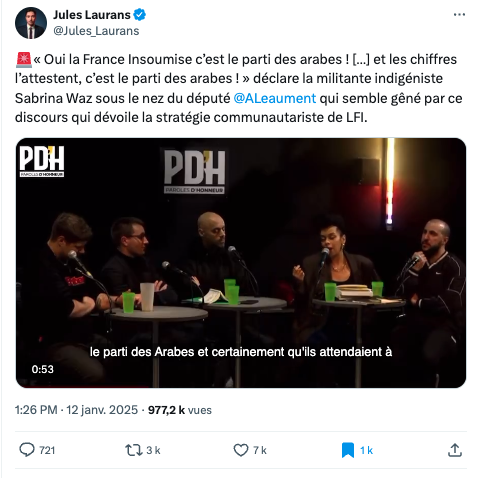
Task: Open the three-dot more options menu
Action: click(459, 15)
